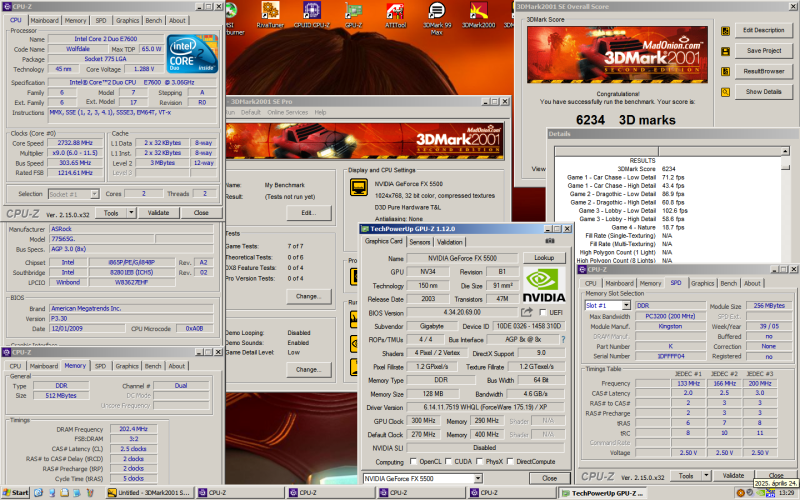Open the GPU-Z desktop shortcut
The width and height of the screenshot is (800, 500).
[353, 14]
